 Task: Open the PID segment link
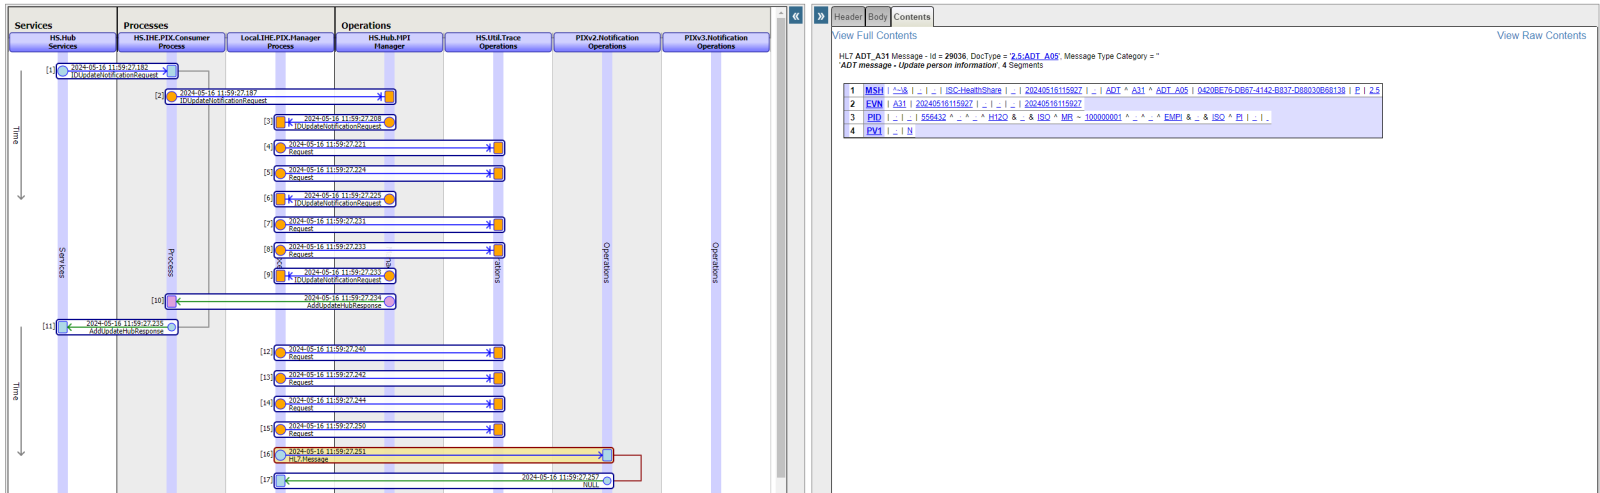874,118
